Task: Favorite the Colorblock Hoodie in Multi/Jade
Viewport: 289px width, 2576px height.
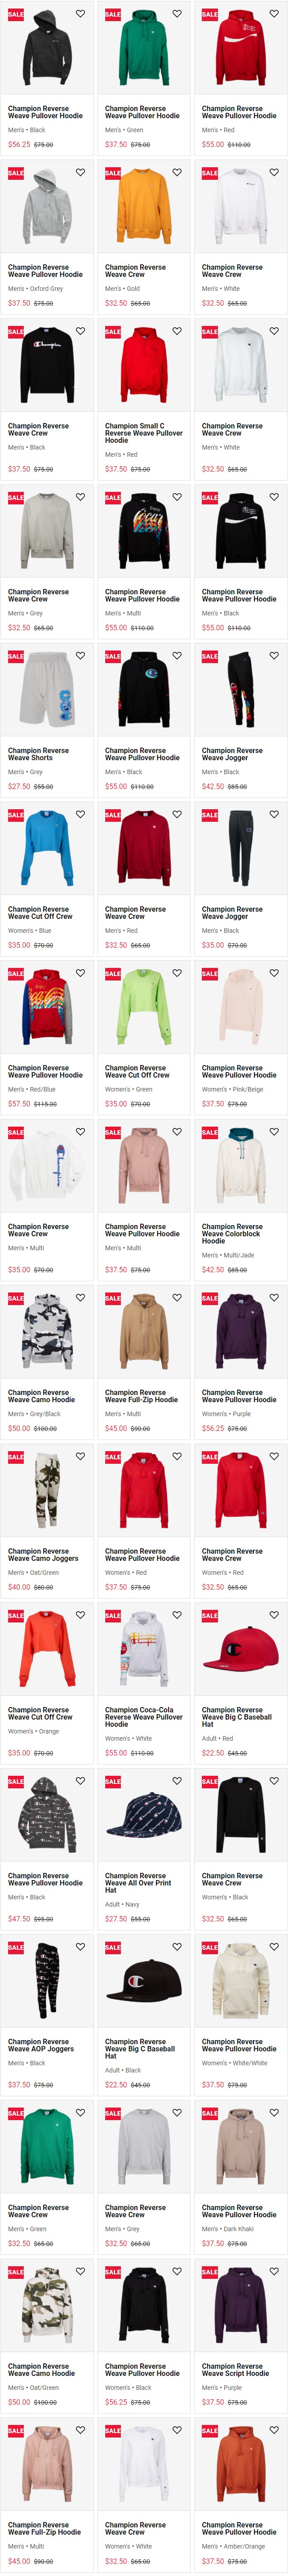Action: (x=274, y=1132)
